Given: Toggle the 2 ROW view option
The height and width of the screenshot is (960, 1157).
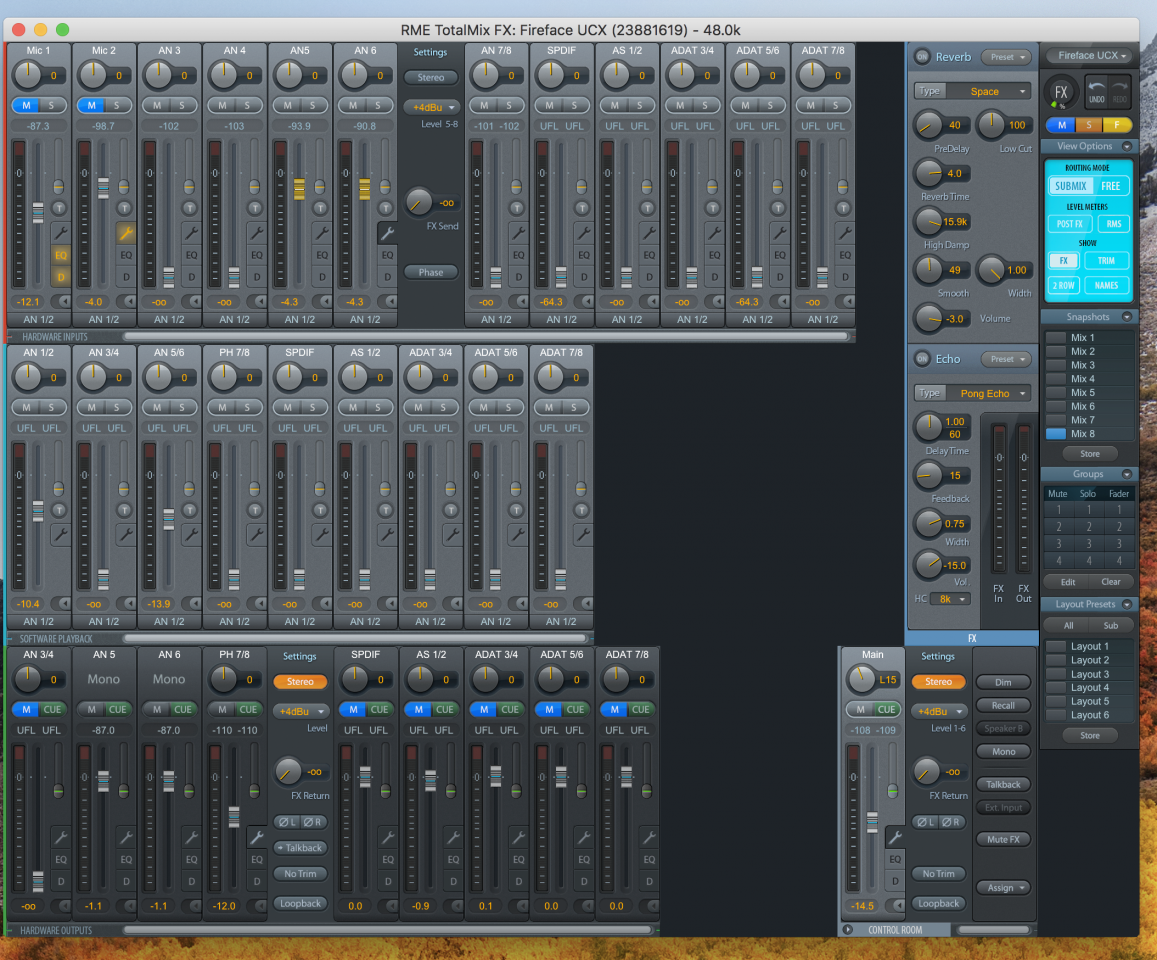Looking at the screenshot, I should (x=1063, y=286).
